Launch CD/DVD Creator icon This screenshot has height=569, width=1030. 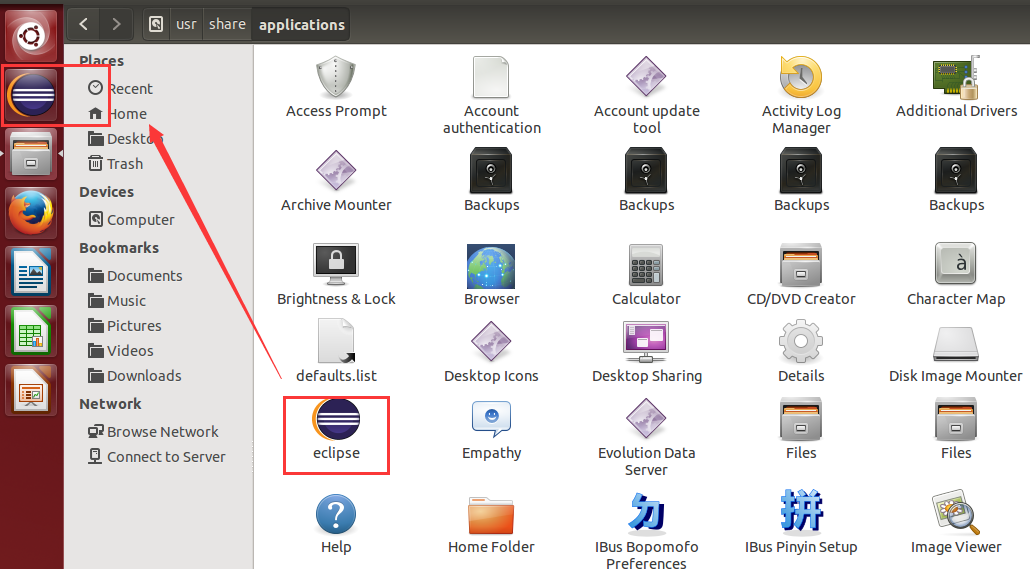click(801, 265)
